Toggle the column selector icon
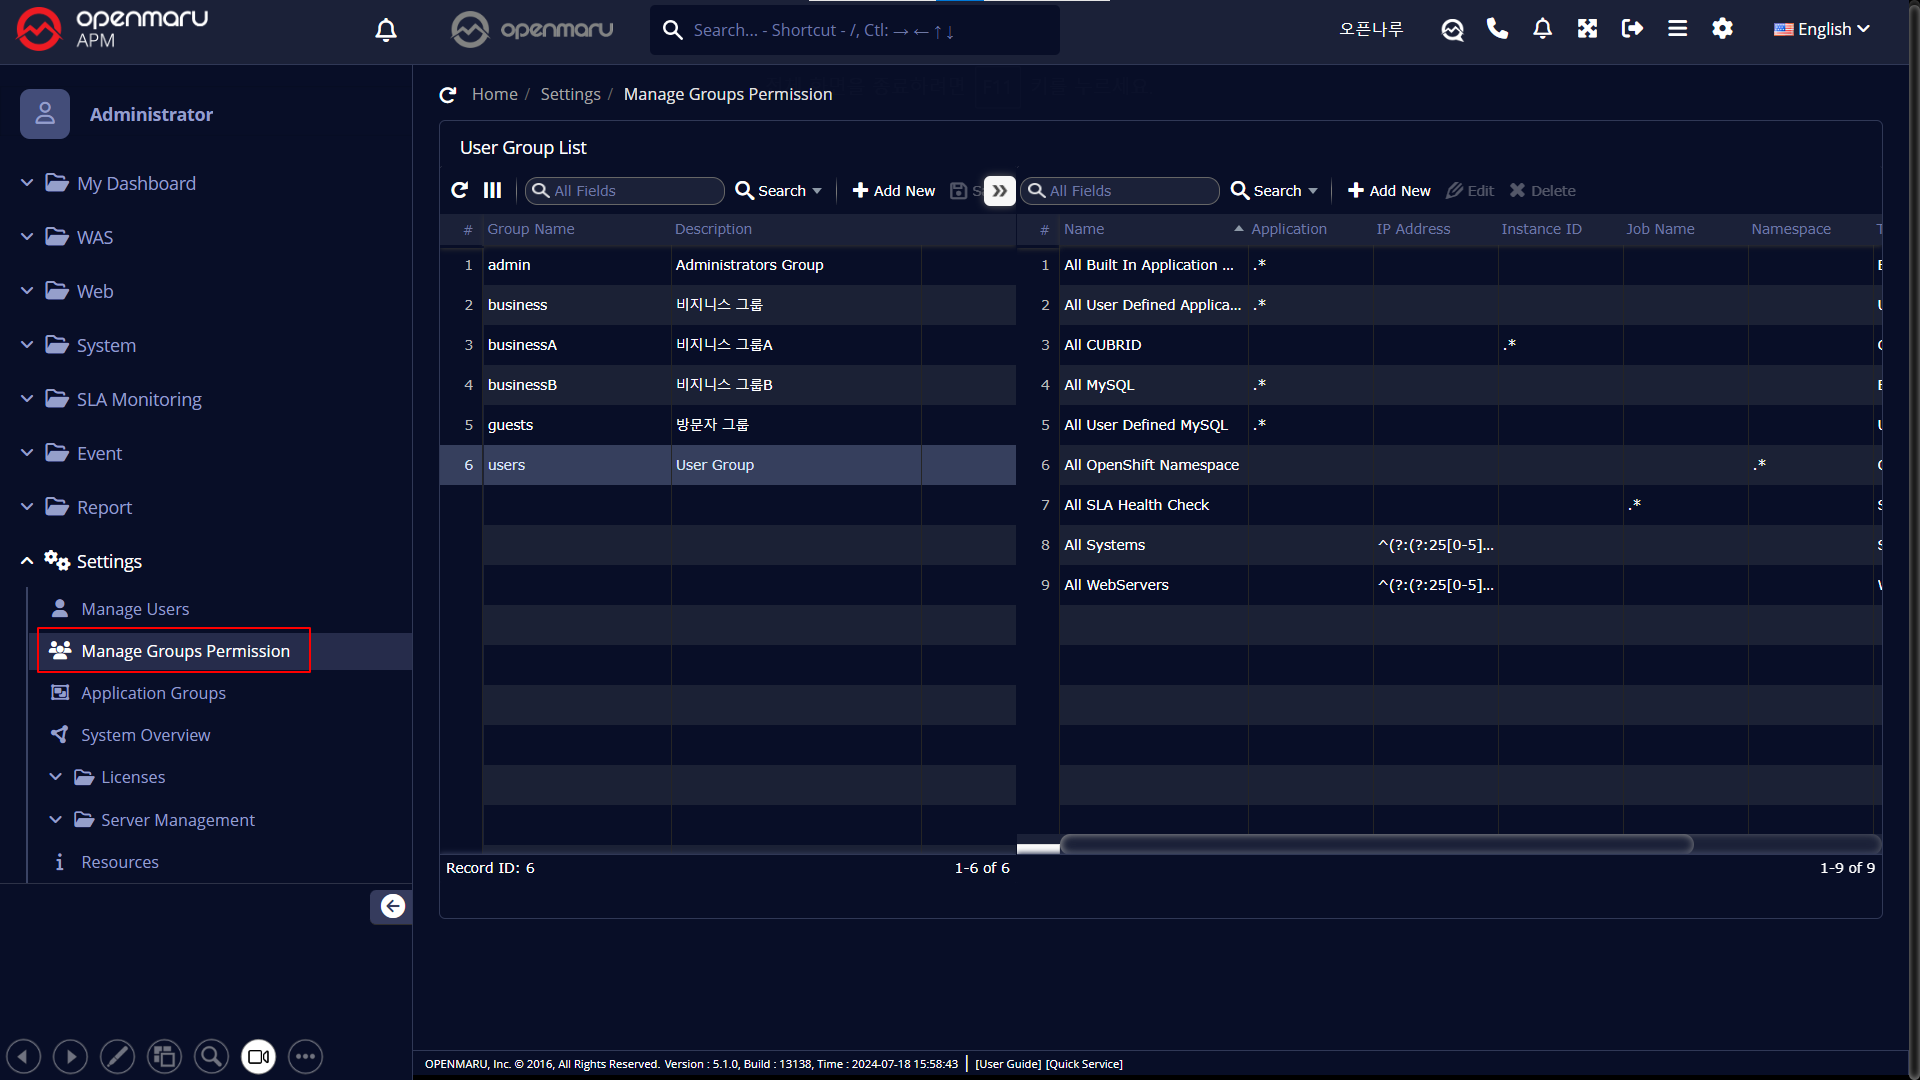The image size is (1920, 1080). 492,190
